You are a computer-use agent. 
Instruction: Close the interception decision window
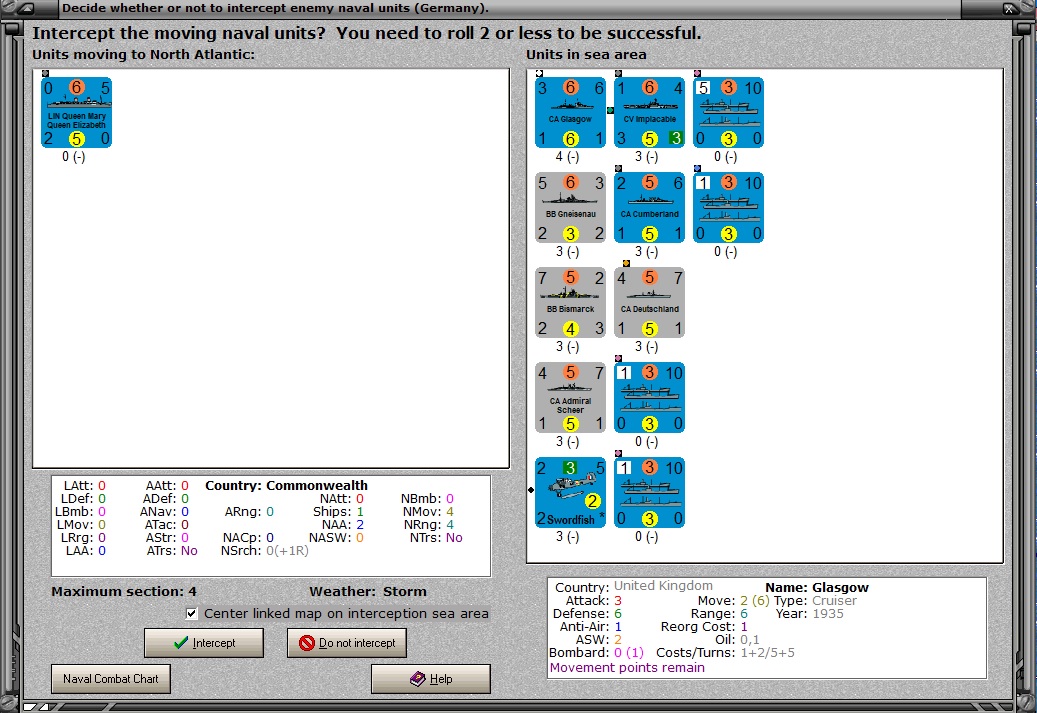pyautogui.click(x=1010, y=9)
